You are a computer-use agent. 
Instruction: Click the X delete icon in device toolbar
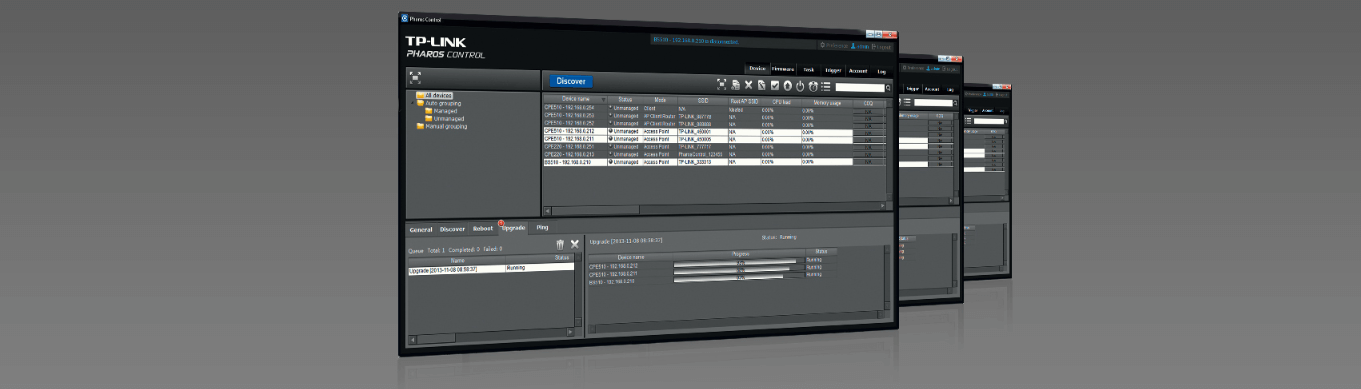(748, 85)
